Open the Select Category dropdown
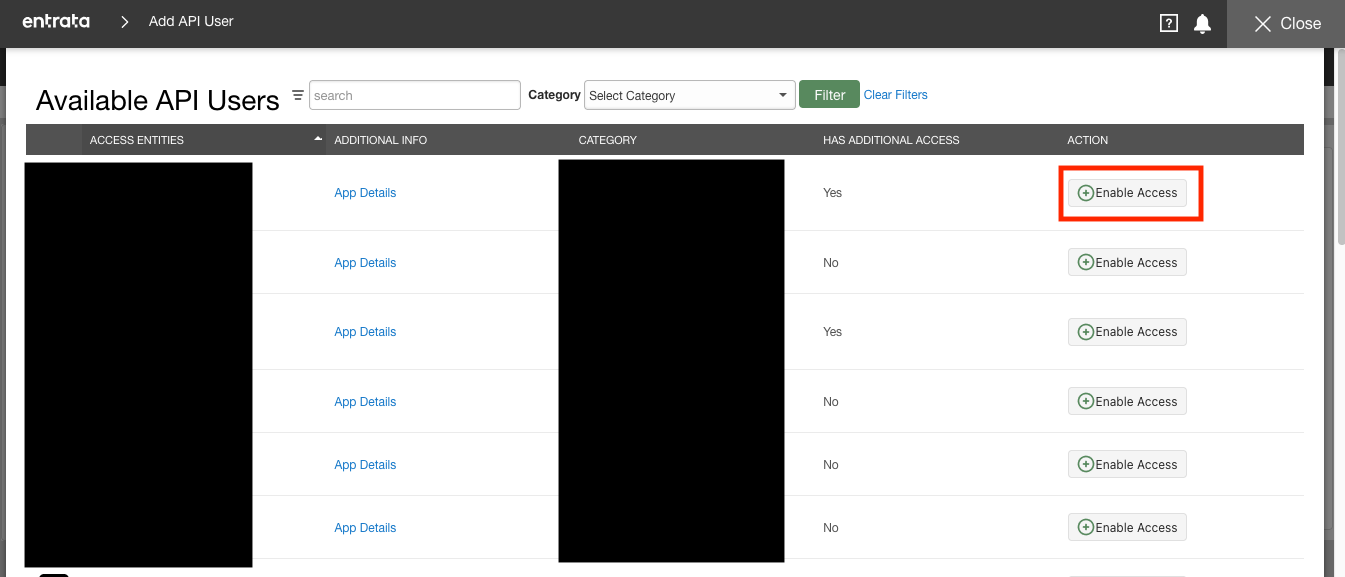The width and height of the screenshot is (1345, 577). (x=689, y=95)
